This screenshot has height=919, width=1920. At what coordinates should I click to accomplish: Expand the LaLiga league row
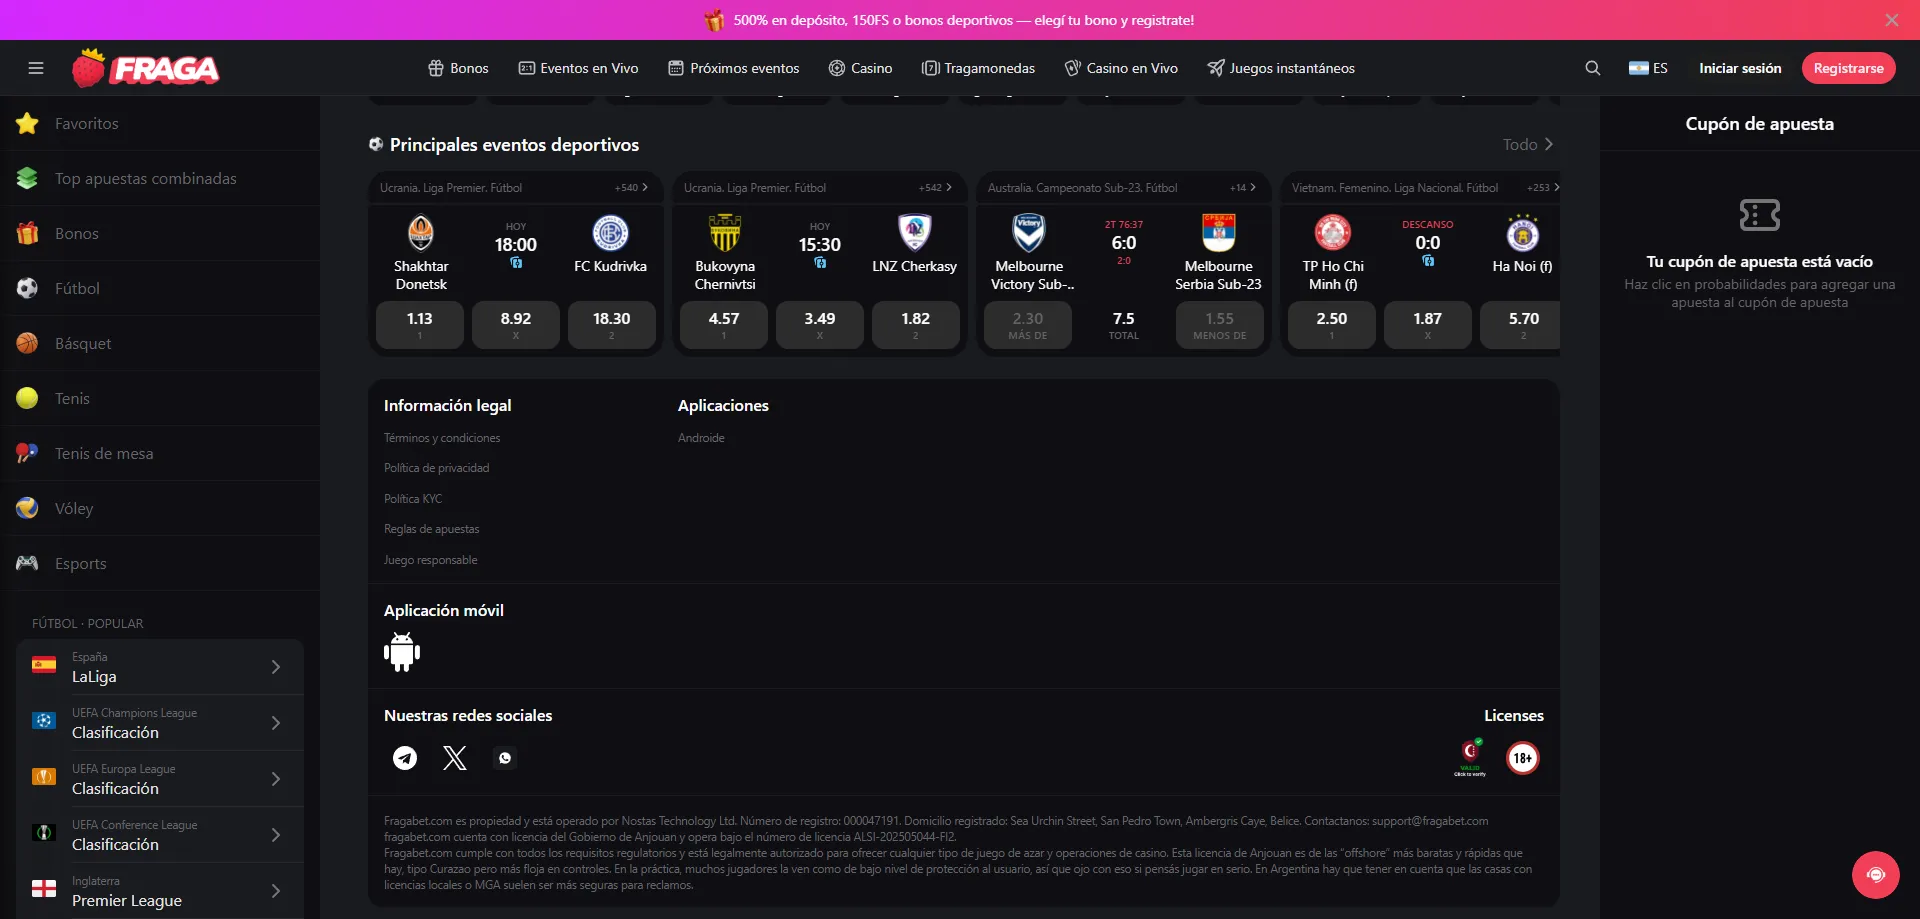pyautogui.click(x=160, y=667)
